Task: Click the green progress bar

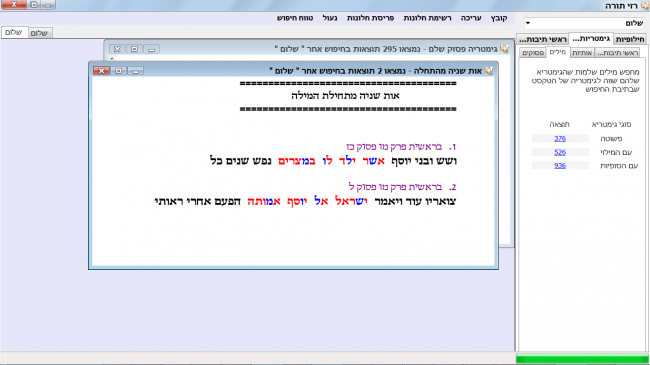Action: [582, 359]
